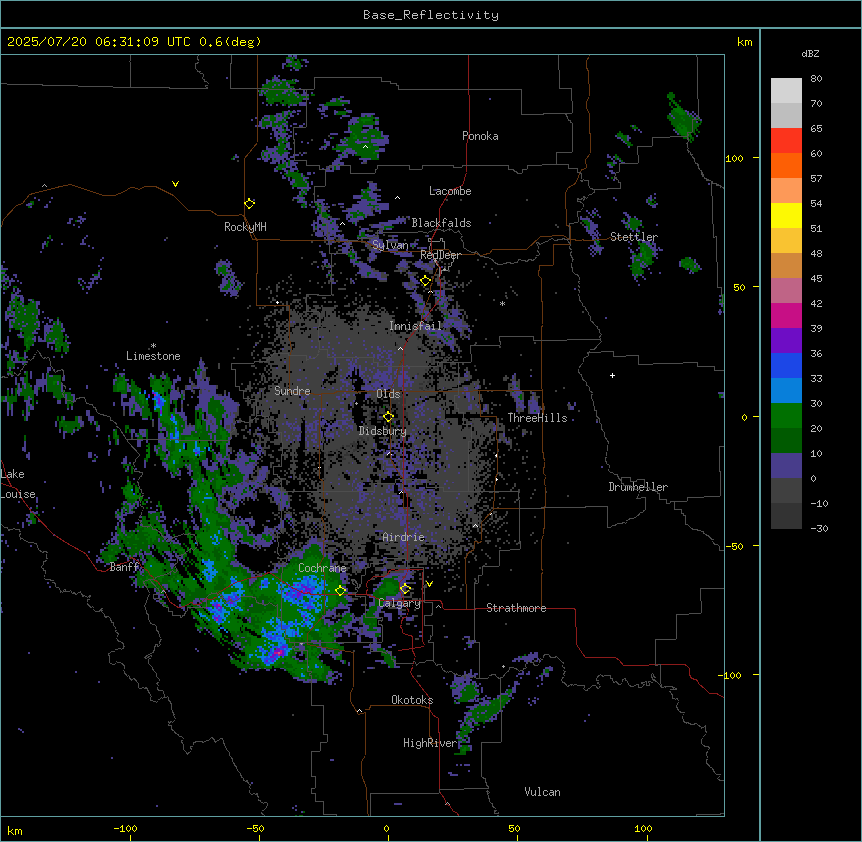
Task: Click the Blackfalds city label
Action: click(441, 223)
